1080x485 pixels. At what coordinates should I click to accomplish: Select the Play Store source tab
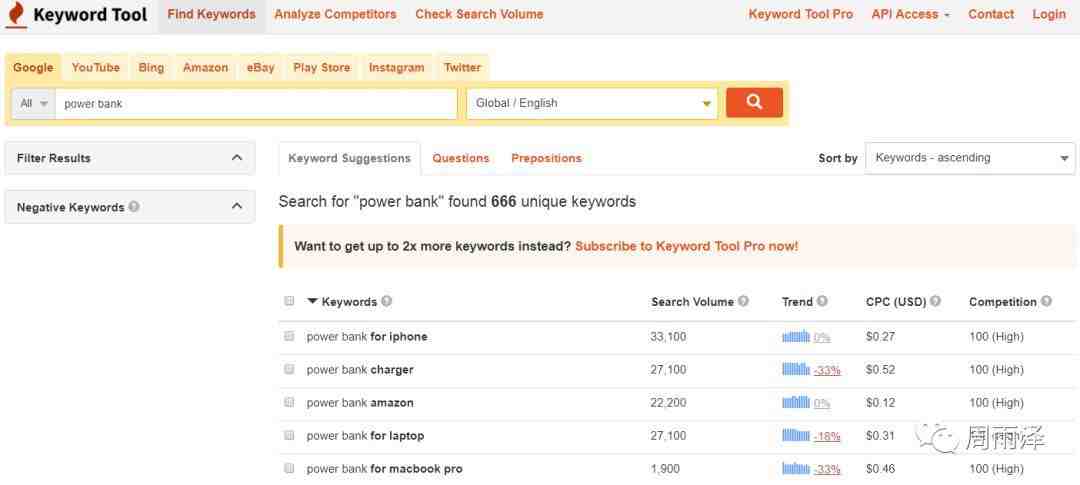pos(322,68)
